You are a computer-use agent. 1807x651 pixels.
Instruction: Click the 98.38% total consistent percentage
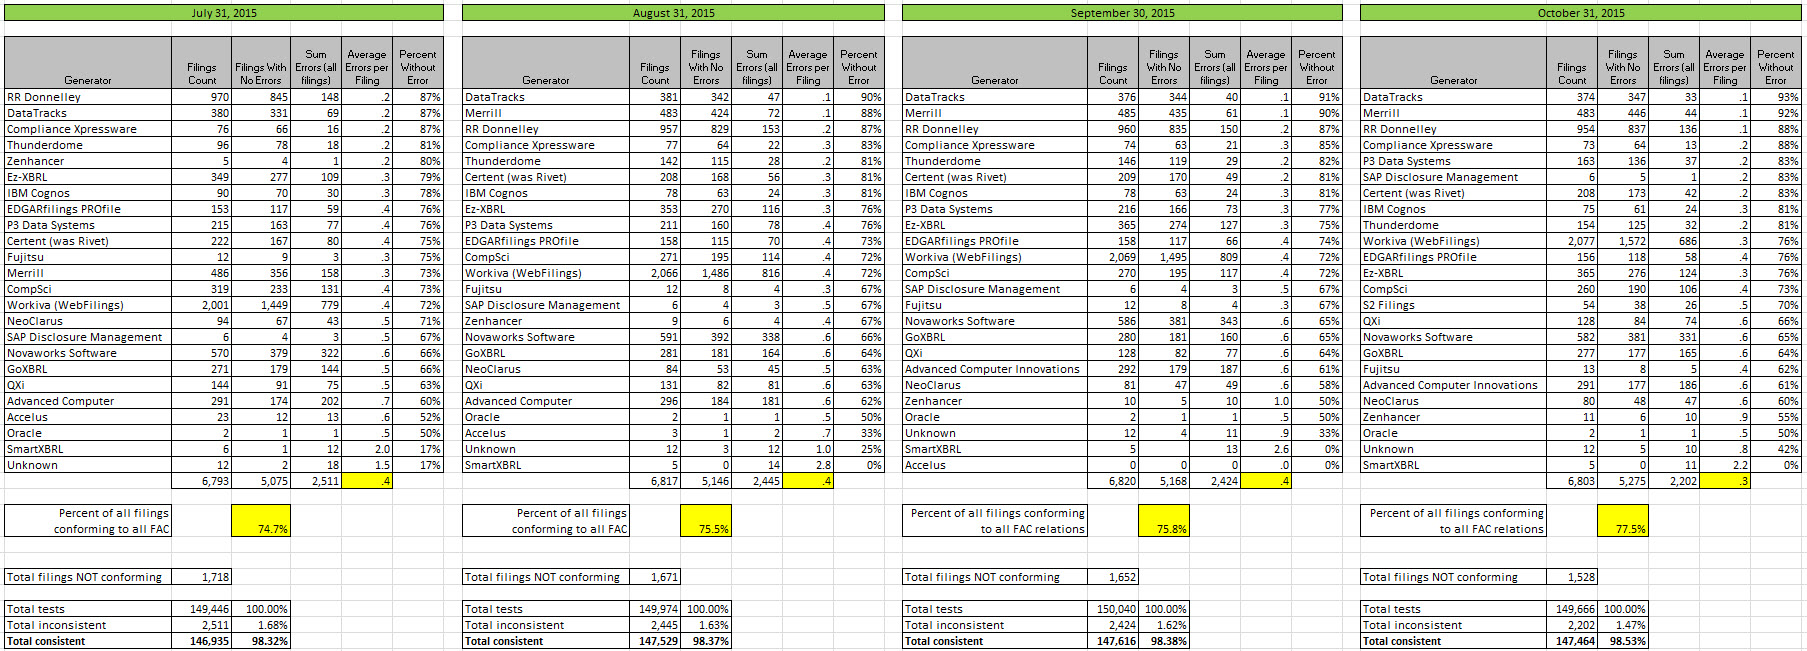pyautogui.click(x=1164, y=641)
